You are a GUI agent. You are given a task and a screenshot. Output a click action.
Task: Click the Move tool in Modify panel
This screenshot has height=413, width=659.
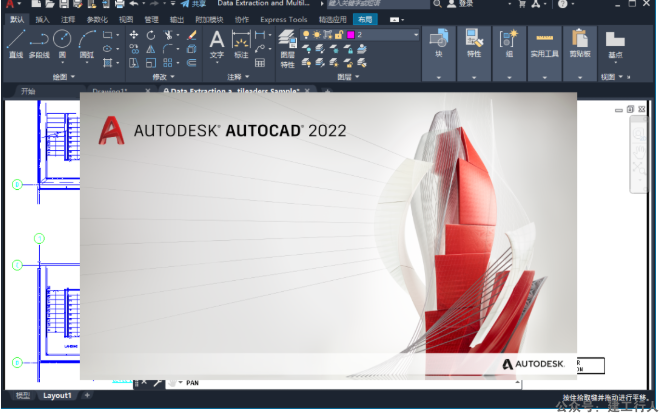click(134, 35)
